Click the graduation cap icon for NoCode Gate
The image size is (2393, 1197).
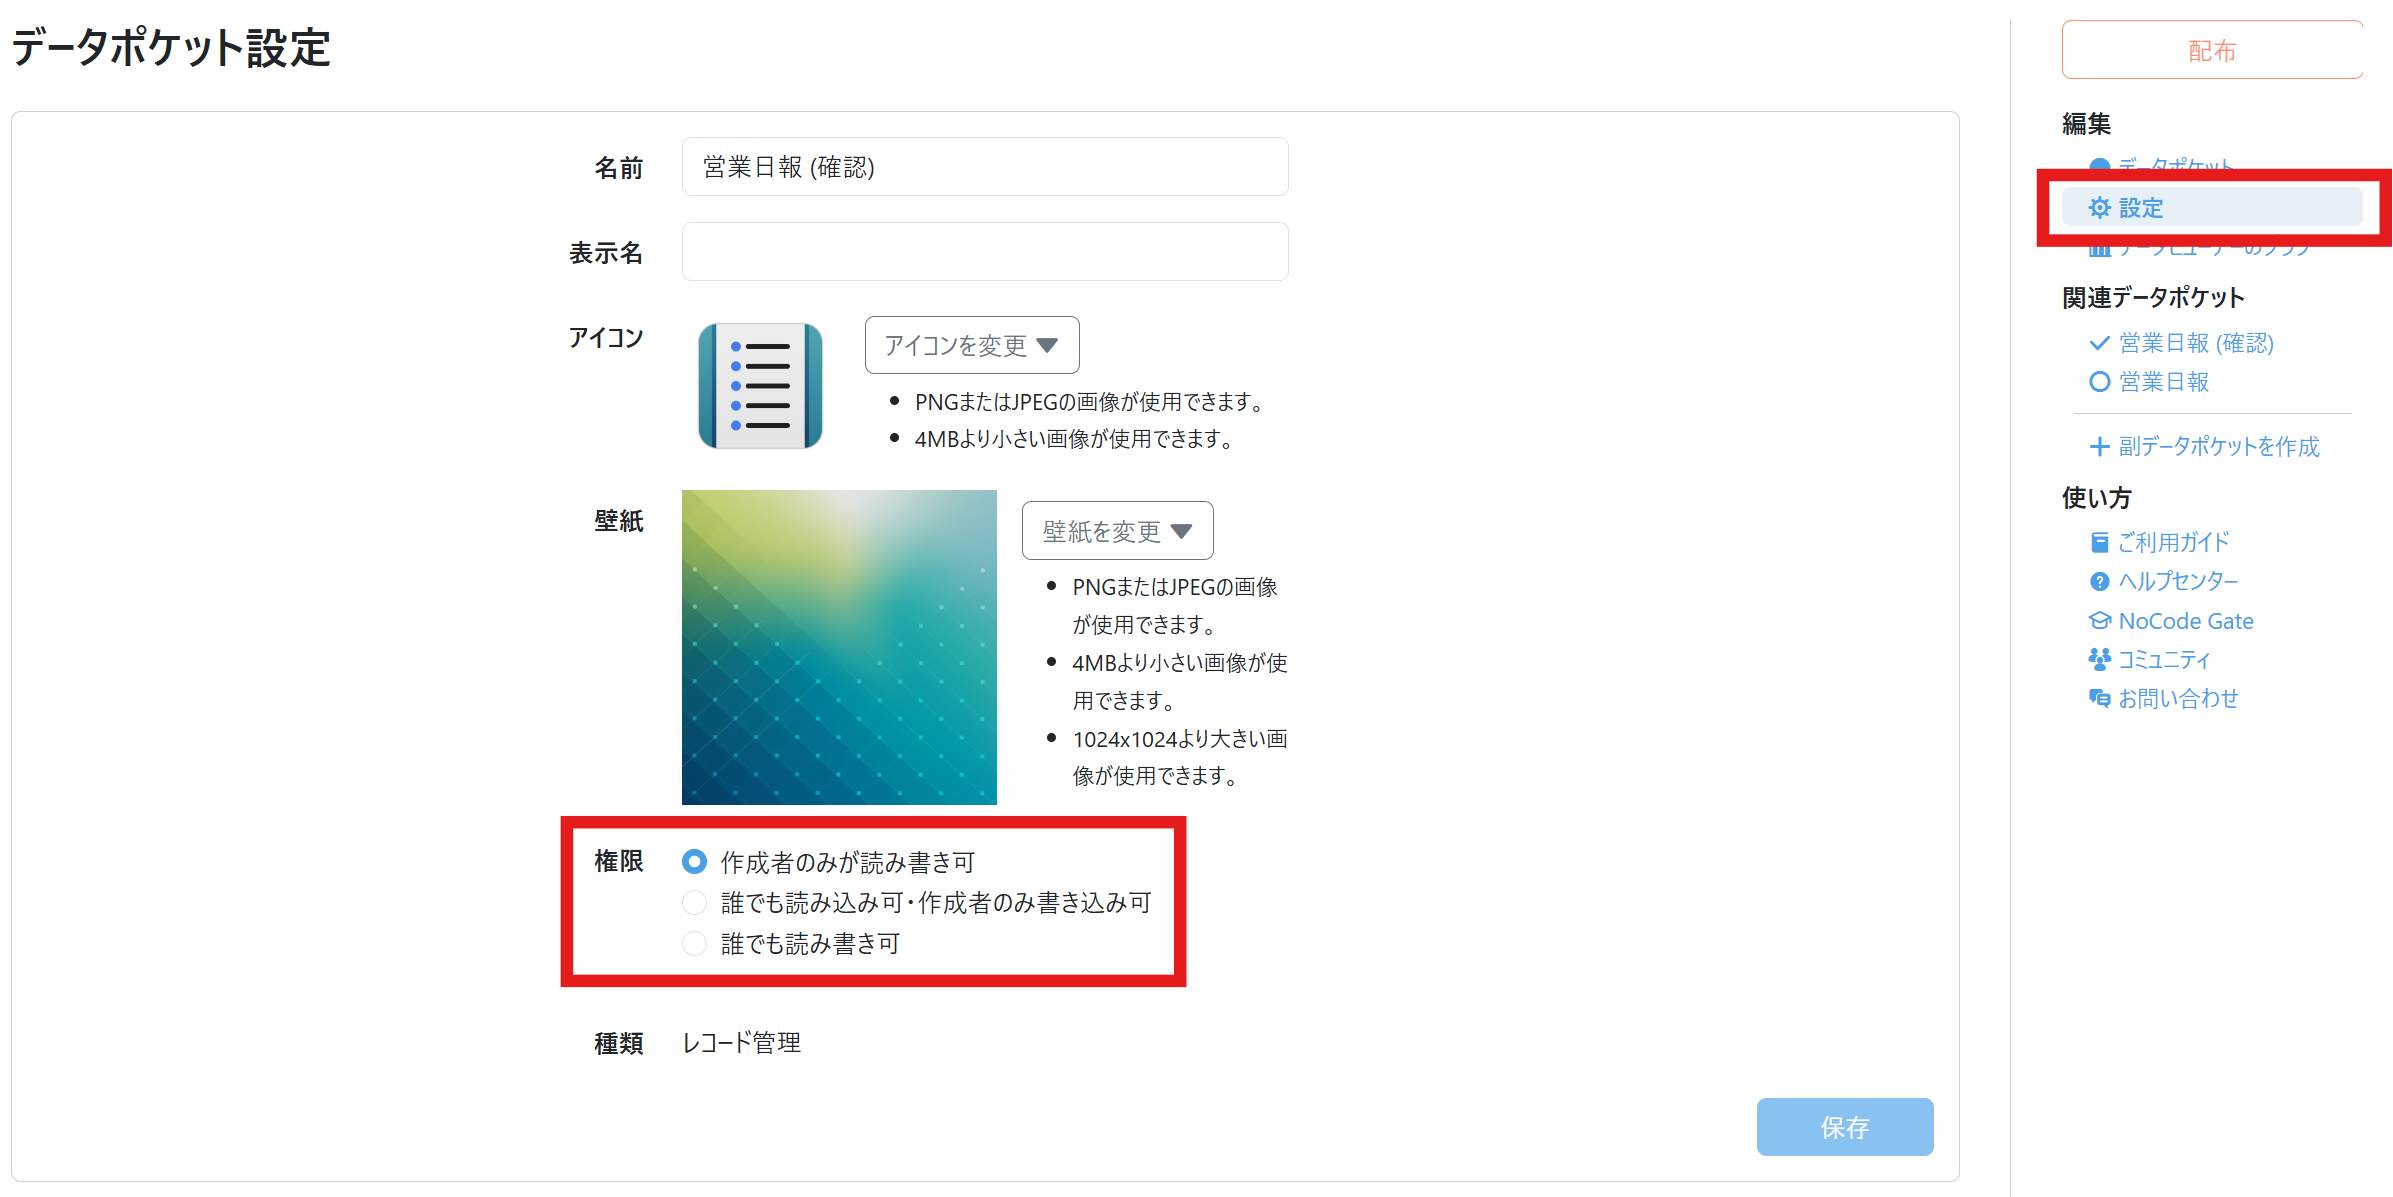coord(2099,621)
